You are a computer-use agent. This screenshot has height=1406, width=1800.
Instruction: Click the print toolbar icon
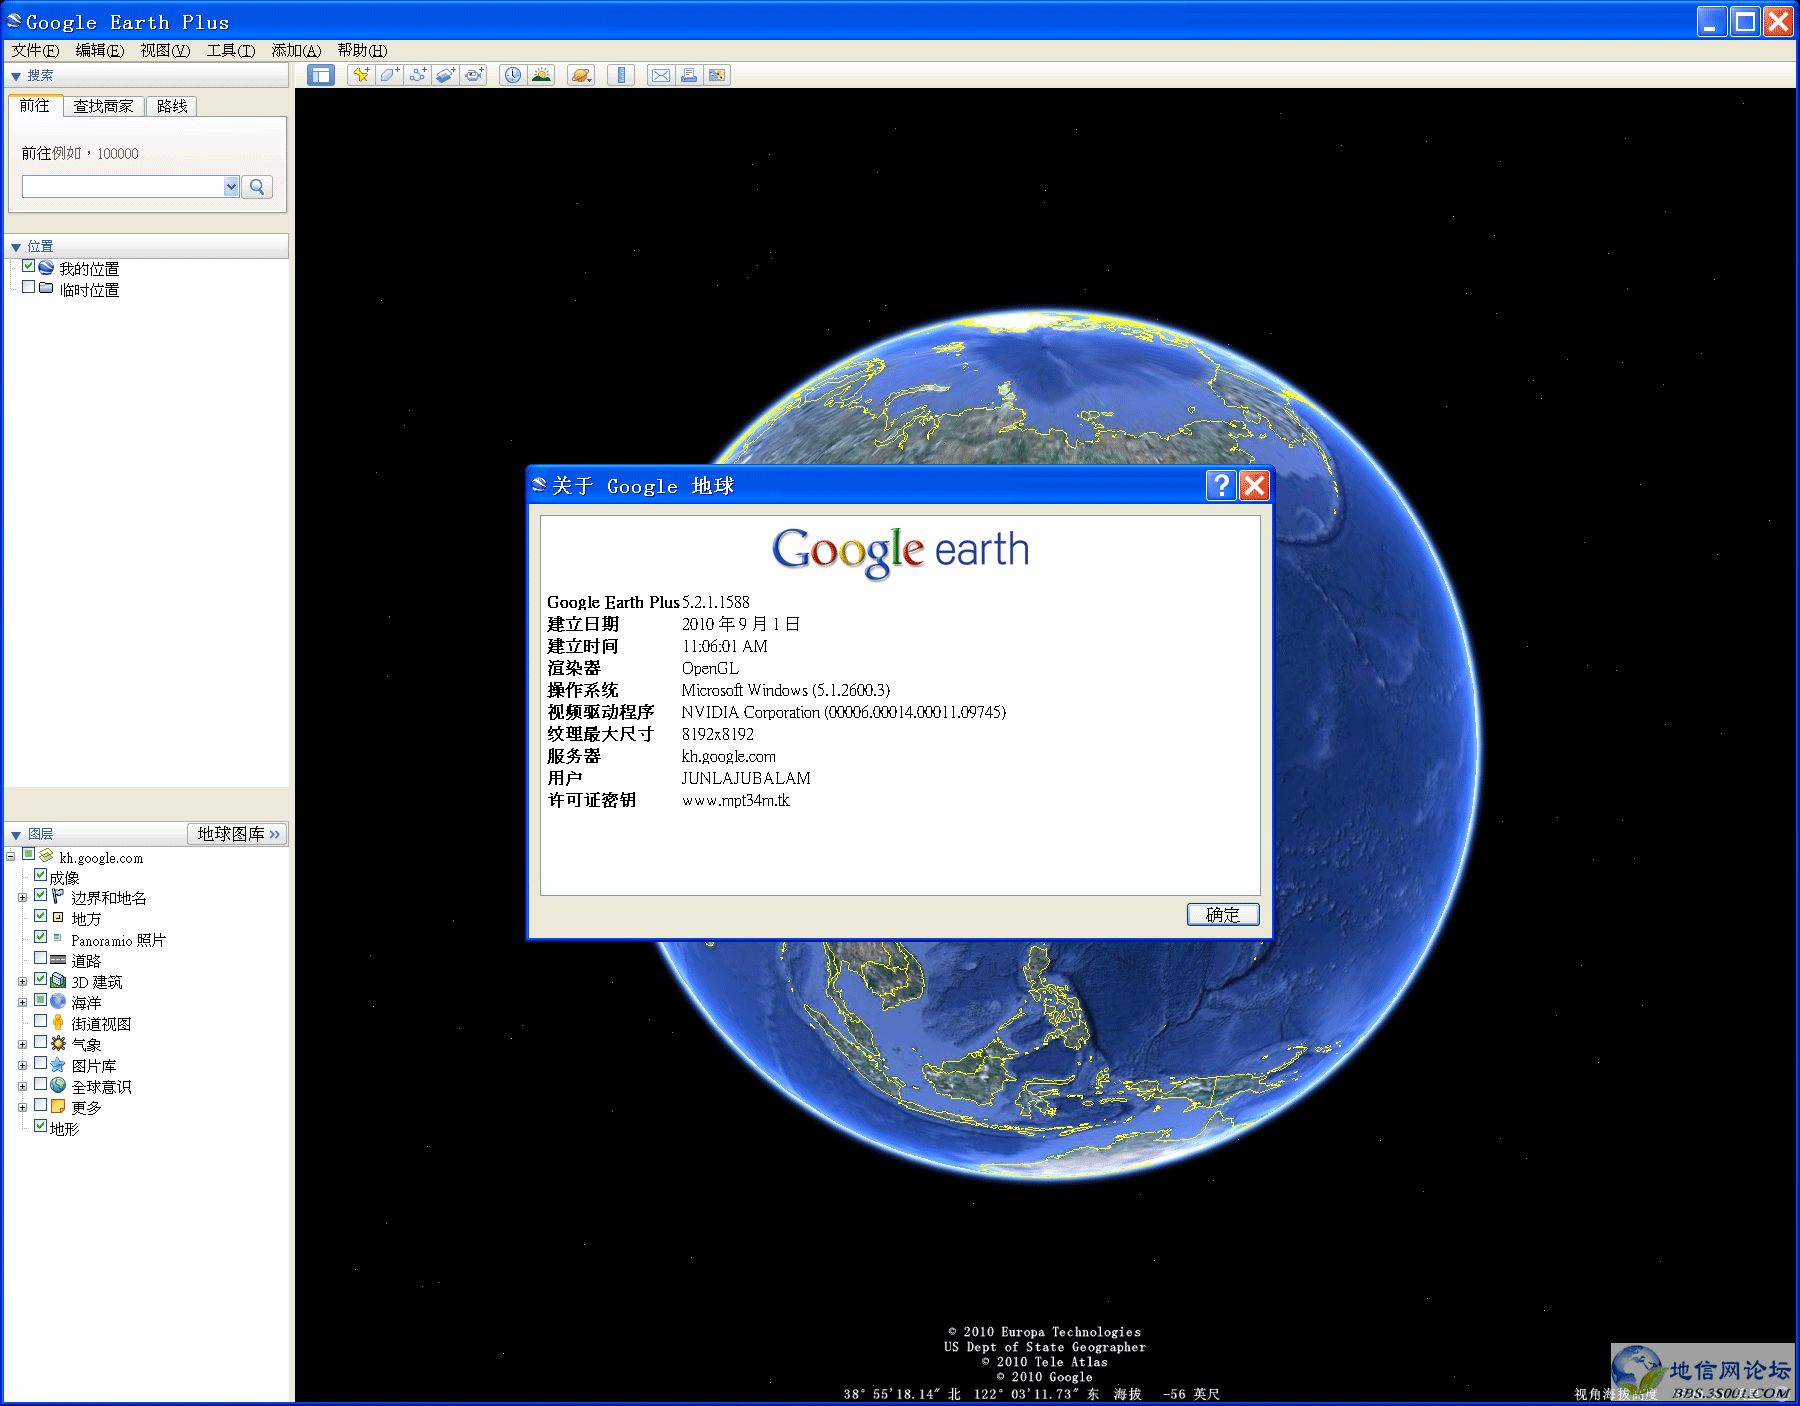pos(689,75)
